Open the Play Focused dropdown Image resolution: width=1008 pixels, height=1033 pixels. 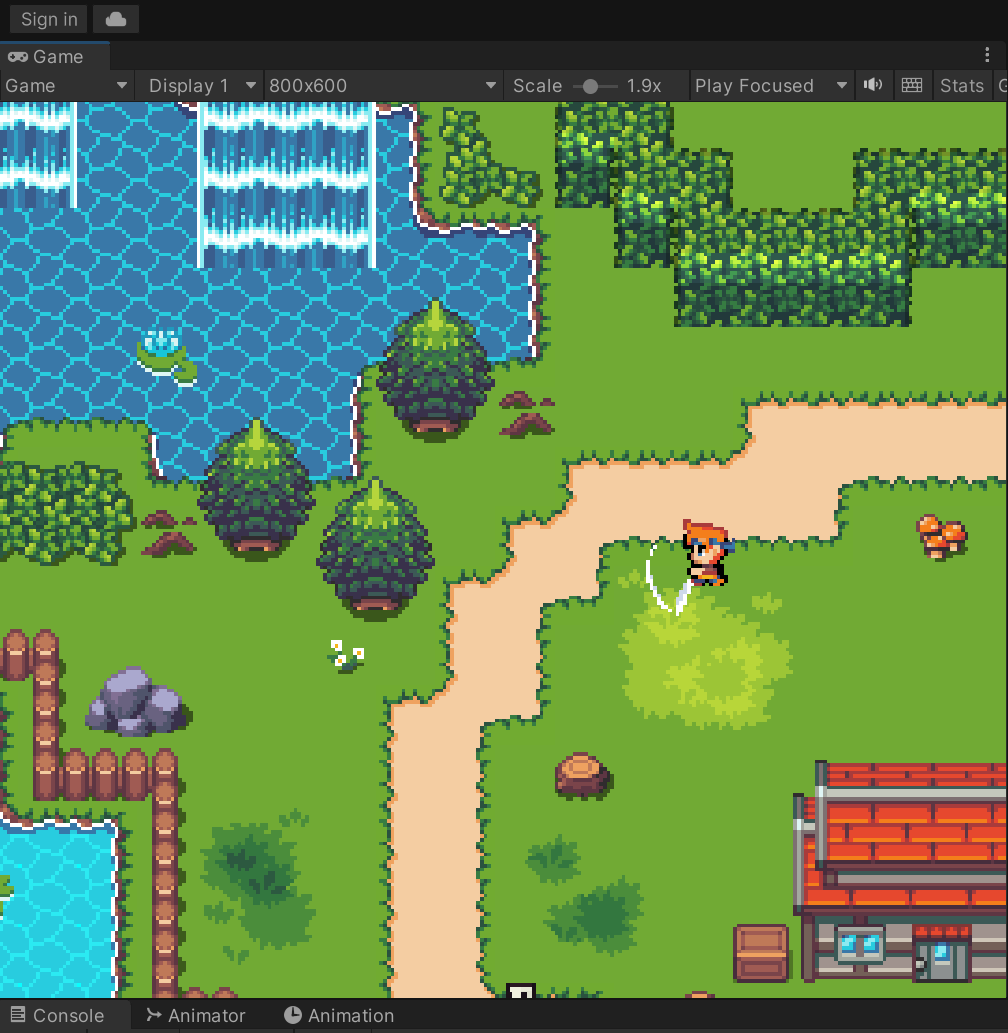(771, 86)
